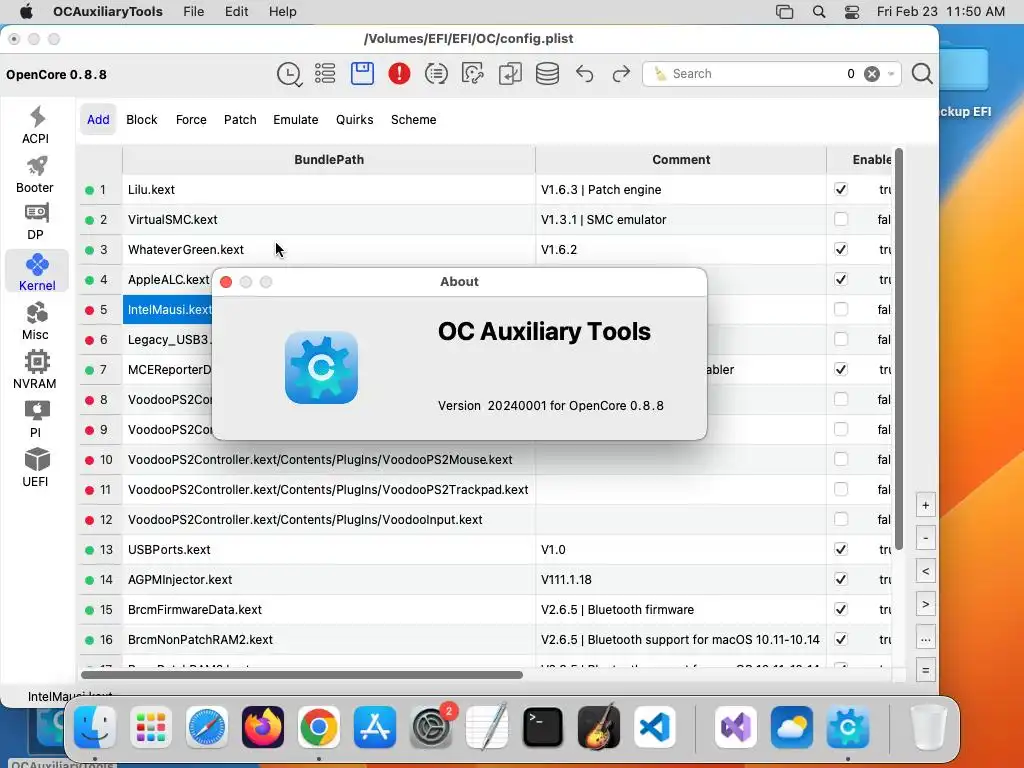
Task: Click the plus button to add kext
Action: click(x=925, y=505)
